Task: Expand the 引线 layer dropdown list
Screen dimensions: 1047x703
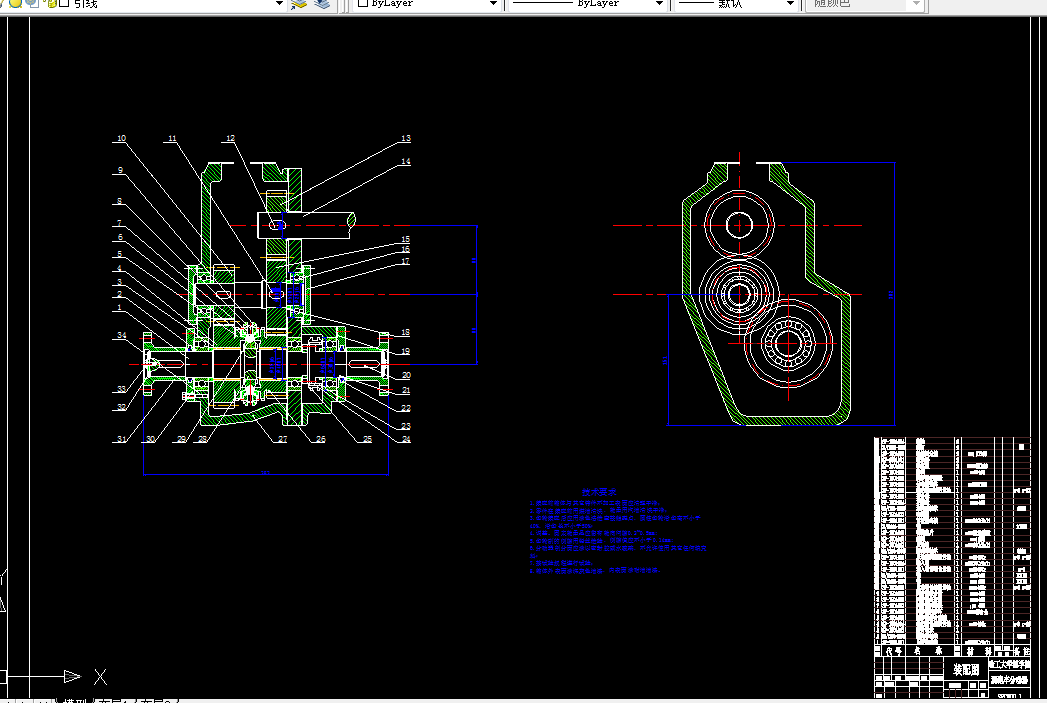Action: pos(279,4)
